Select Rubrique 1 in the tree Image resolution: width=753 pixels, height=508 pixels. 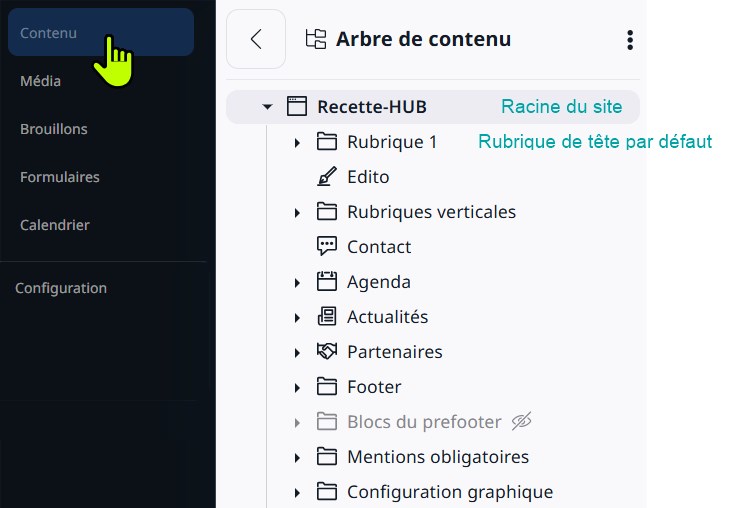pos(392,142)
